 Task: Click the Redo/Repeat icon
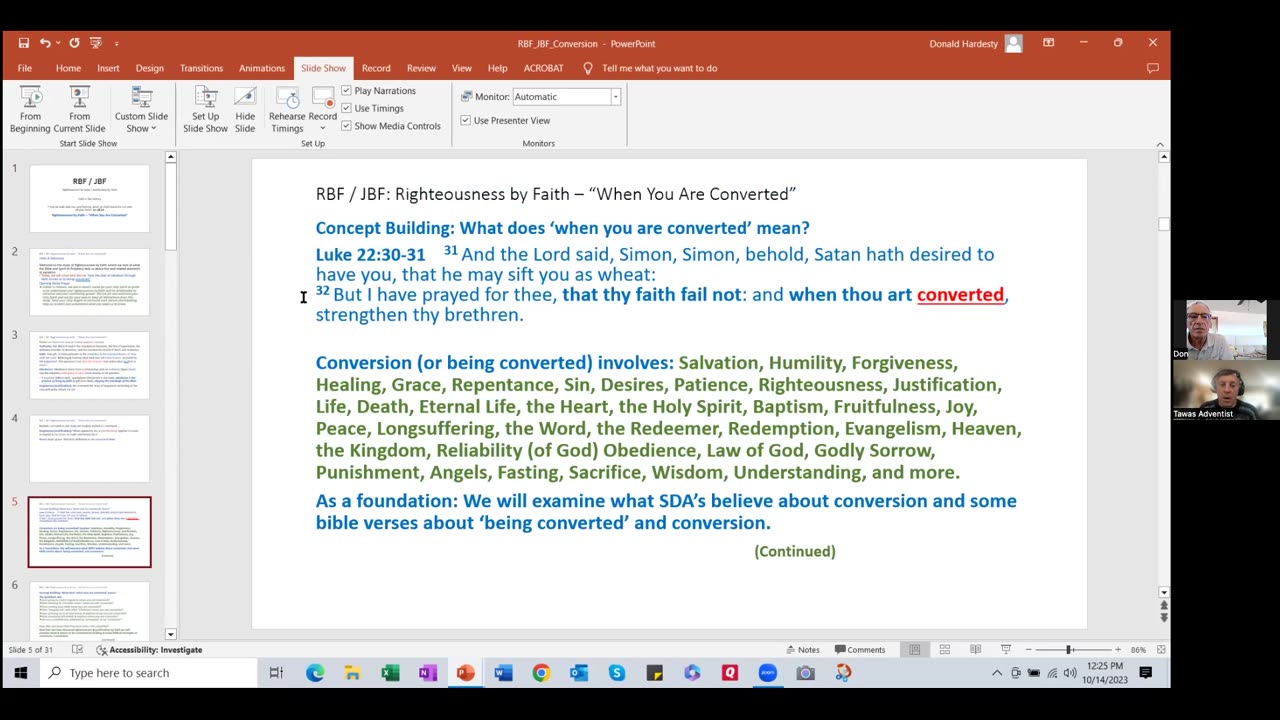click(x=74, y=43)
